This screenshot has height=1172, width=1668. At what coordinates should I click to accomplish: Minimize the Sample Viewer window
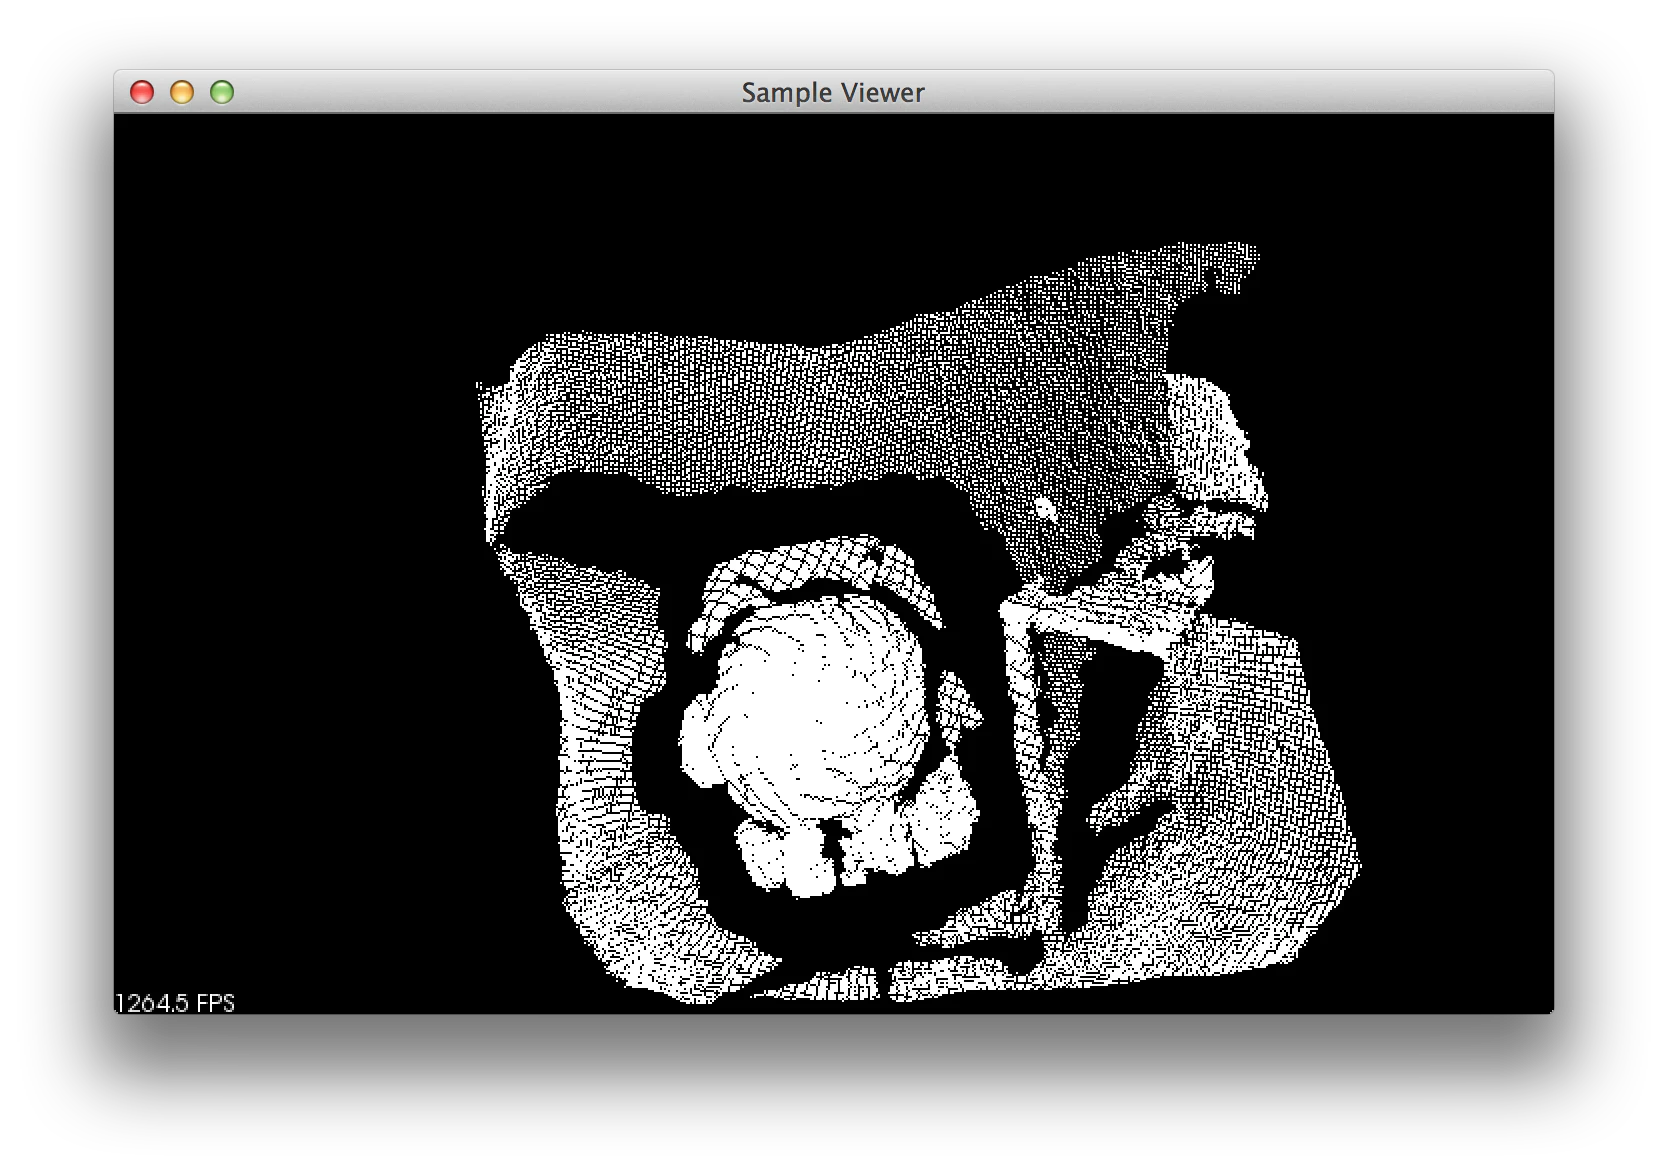click(x=182, y=92)
